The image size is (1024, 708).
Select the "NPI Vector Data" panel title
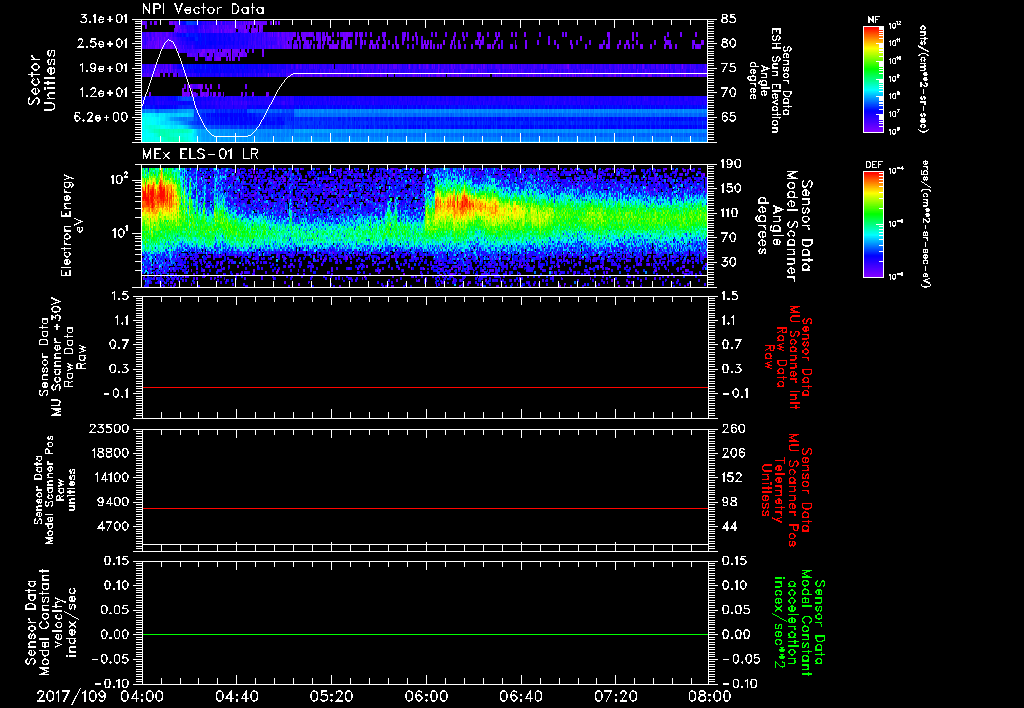203,9
